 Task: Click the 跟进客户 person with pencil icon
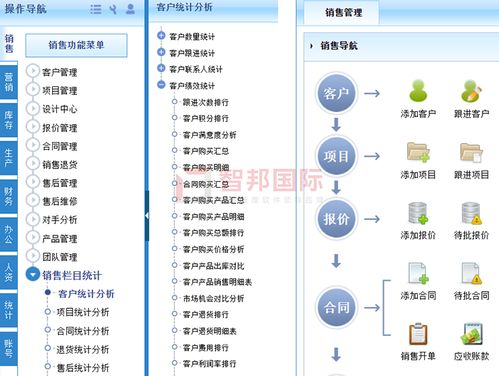coord(471,91)
